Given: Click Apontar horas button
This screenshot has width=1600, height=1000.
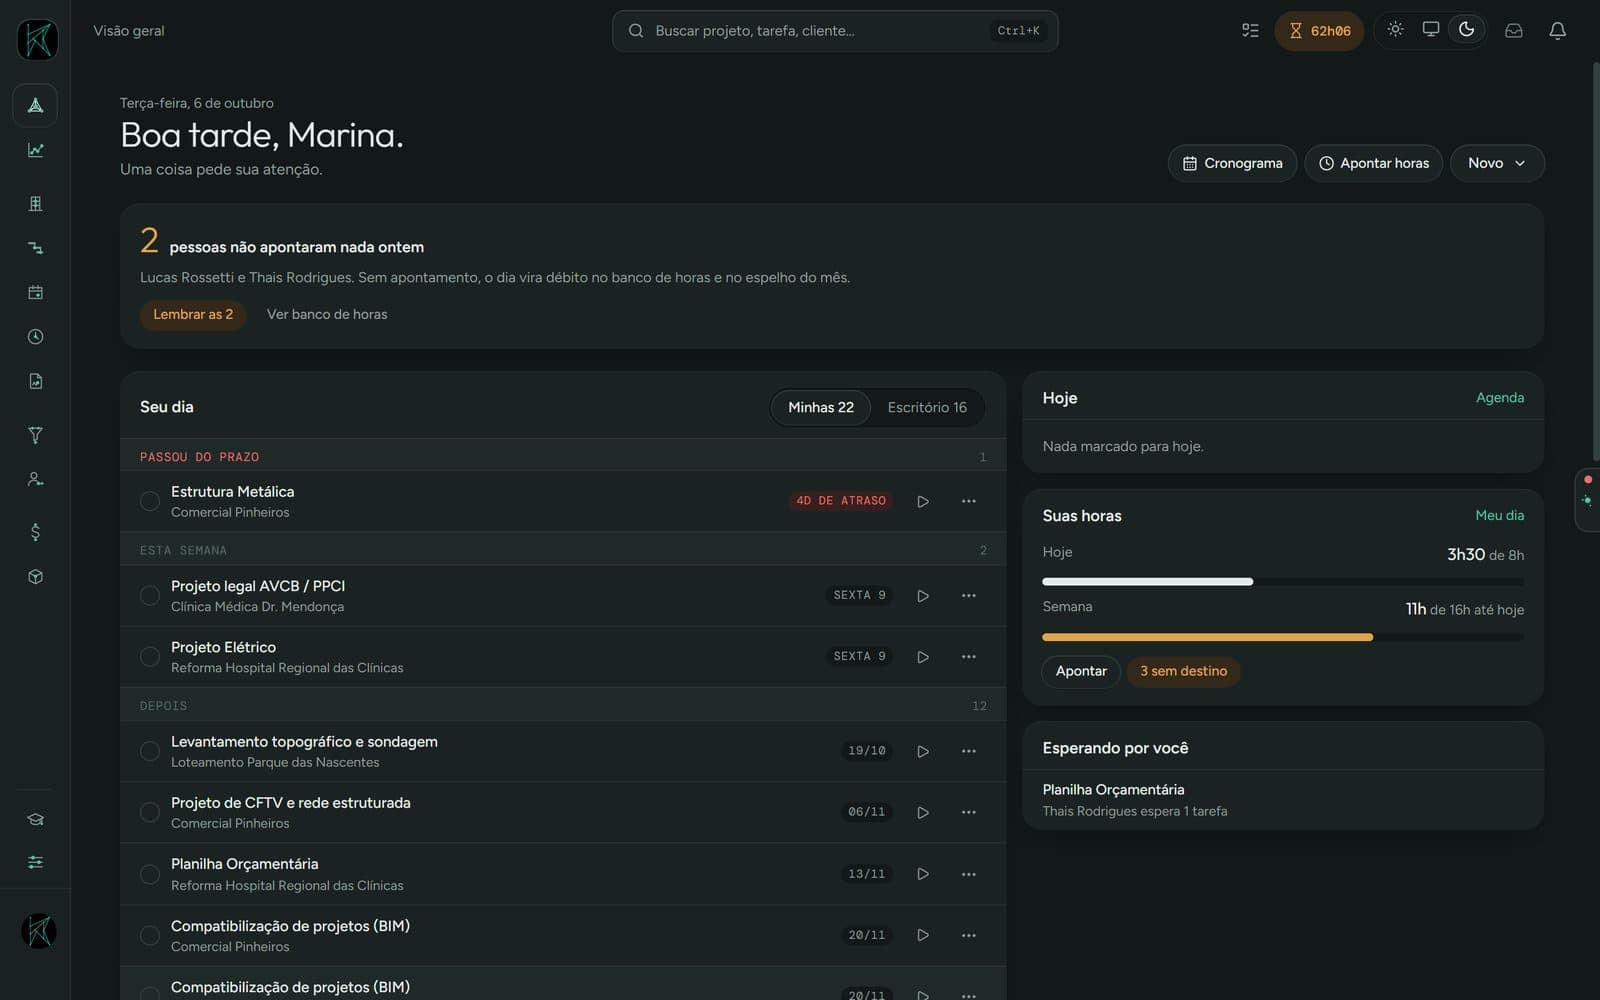Looking at the screenshot, I should [1373, 163].
